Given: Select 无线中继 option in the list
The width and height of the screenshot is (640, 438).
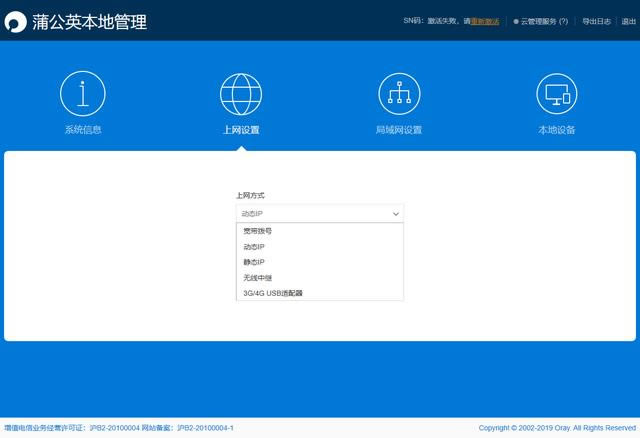Looking at the screenshot, I should [x=320, y=278].
